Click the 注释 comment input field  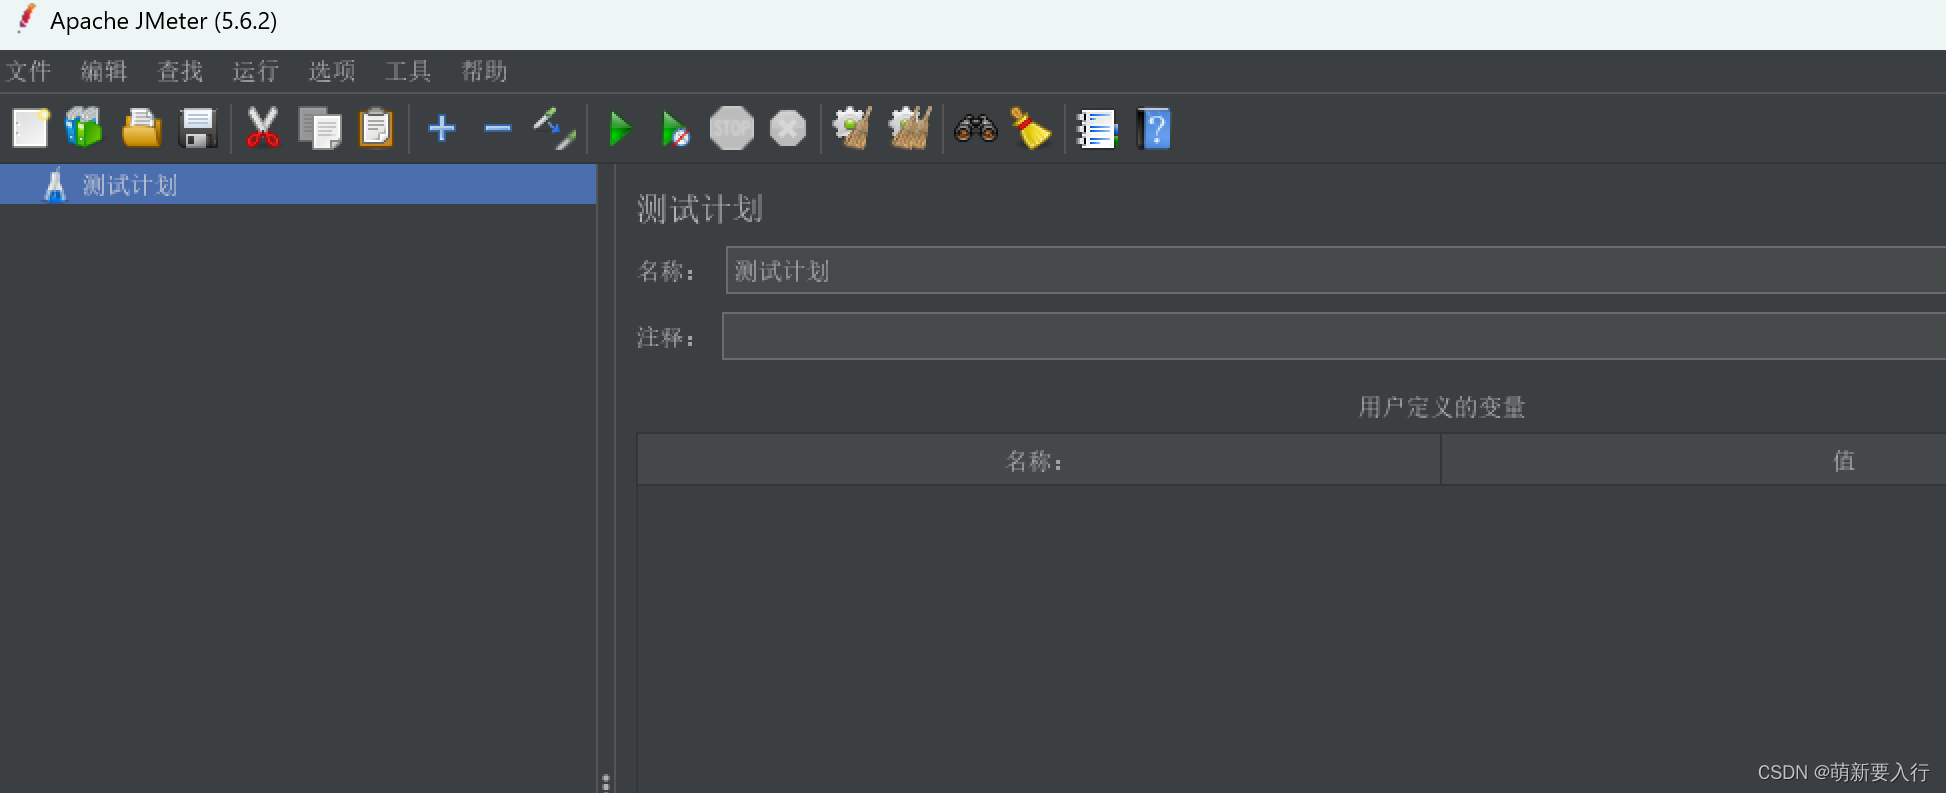pyautogui.click(x=1333, y=336)
